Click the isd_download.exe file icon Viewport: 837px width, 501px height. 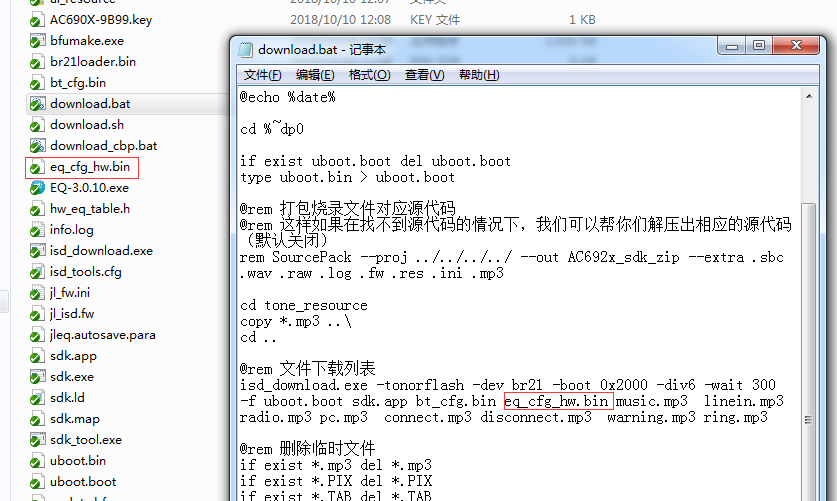[x=37, y=251]
